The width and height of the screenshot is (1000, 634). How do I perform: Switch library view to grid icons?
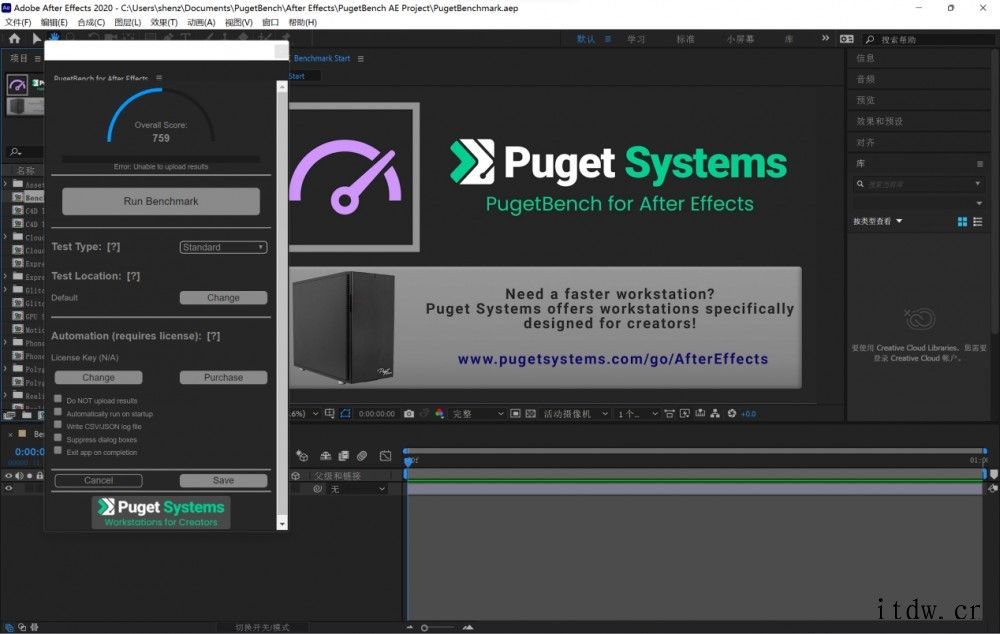(962, 221)
